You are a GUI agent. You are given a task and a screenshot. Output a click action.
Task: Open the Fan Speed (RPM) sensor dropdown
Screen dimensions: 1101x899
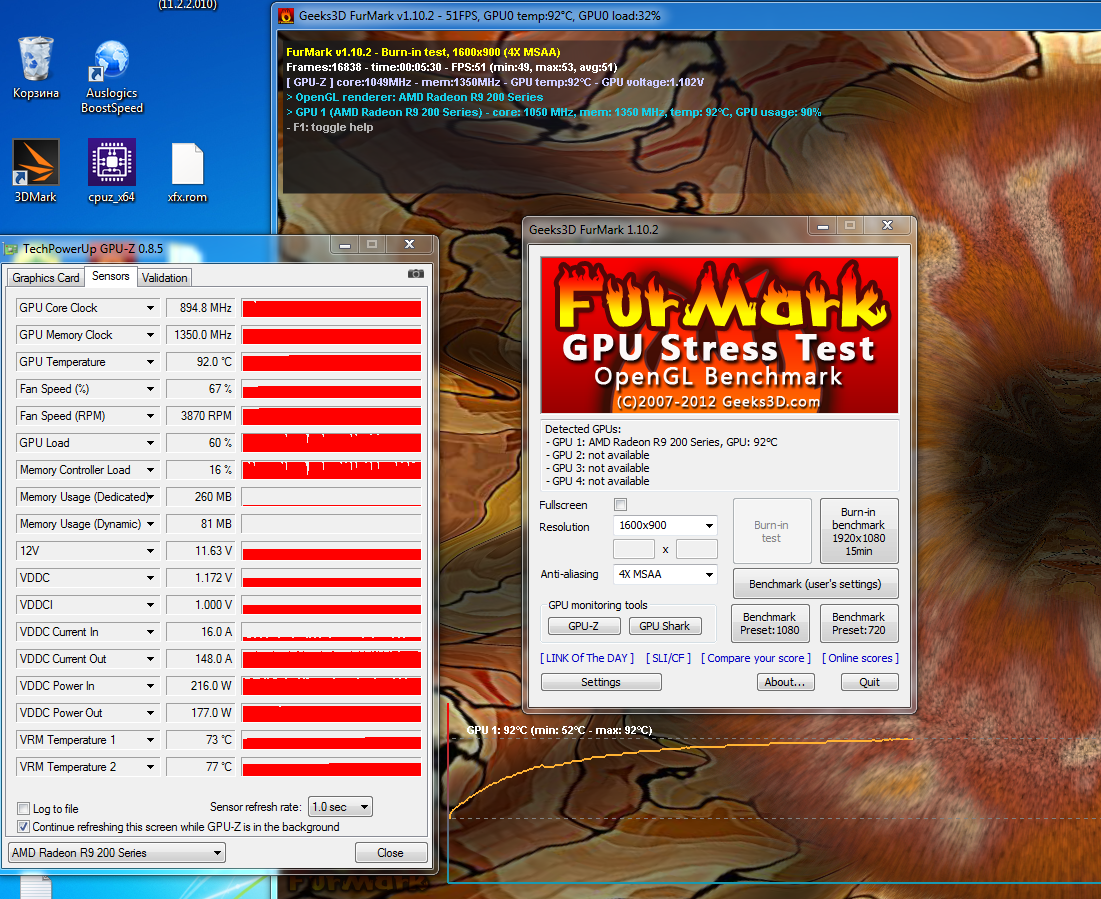pyautogui.click(x=150, y=416)
